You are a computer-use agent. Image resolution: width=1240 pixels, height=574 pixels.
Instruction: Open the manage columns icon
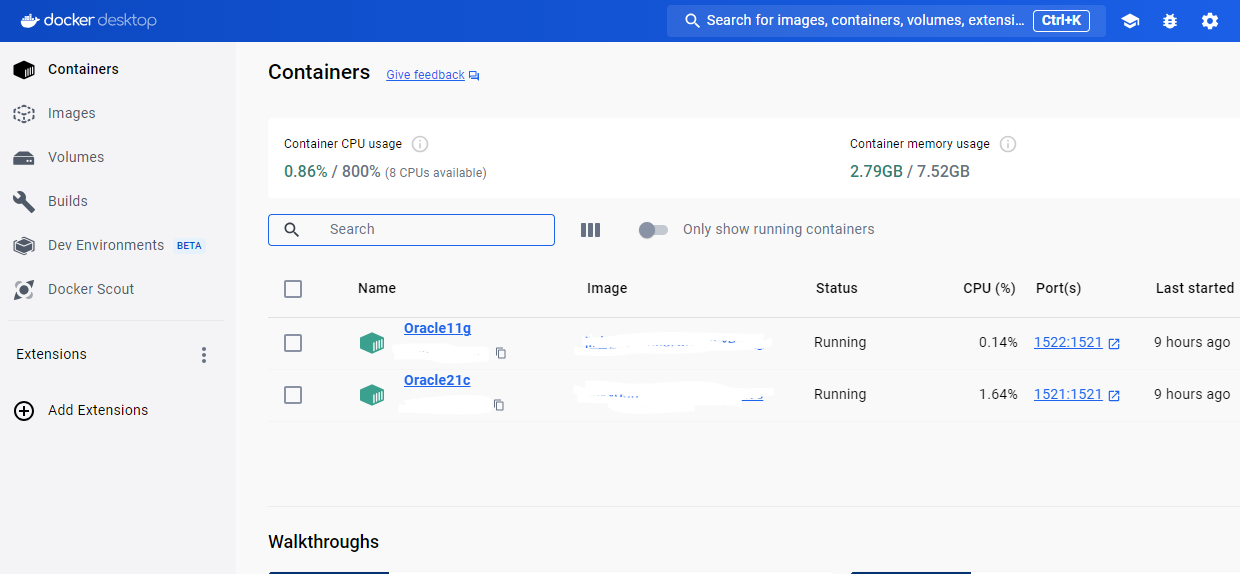coord(591,230)
